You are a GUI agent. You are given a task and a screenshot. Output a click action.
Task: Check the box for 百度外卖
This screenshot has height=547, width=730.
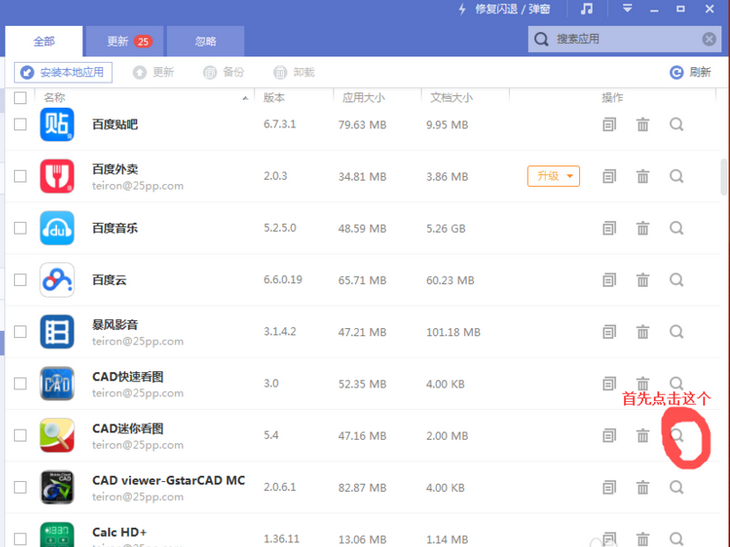pos(20,176)
